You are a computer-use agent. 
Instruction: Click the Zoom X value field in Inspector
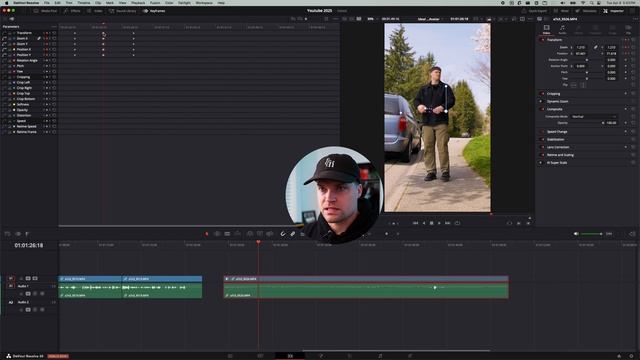coord(581,47)
